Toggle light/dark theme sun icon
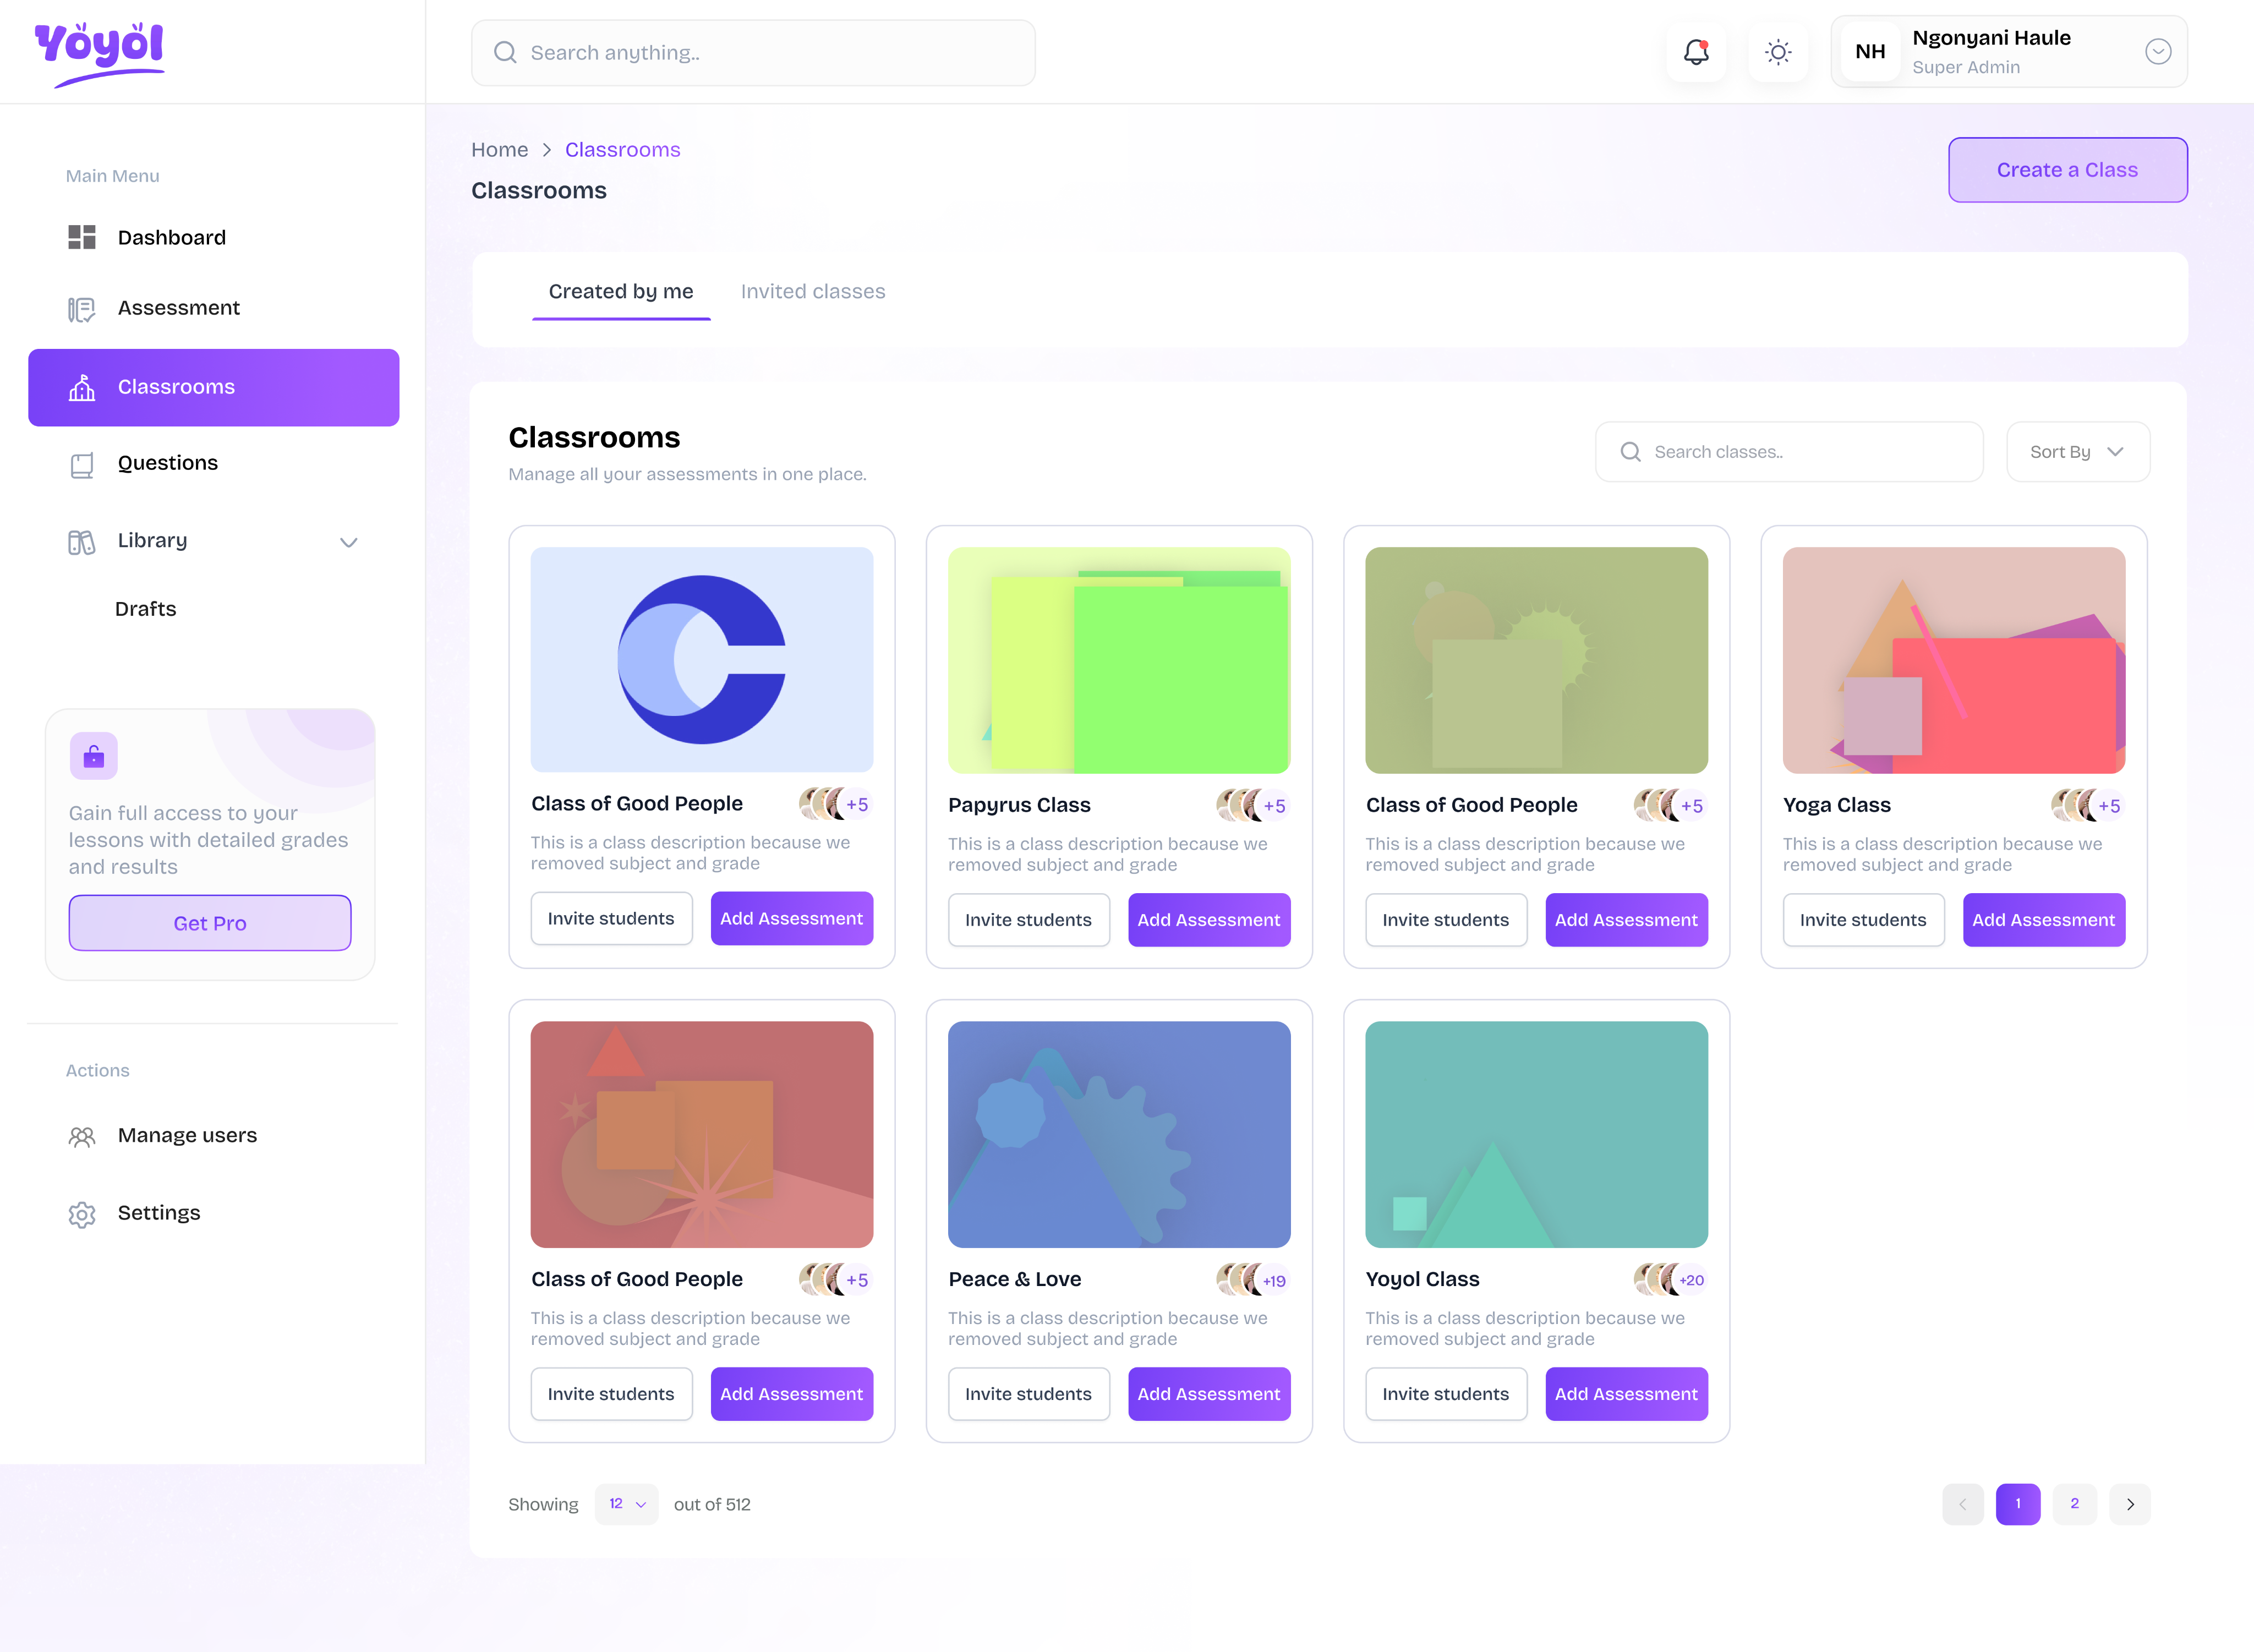The image size is (2254, 1652). click(x=1778, y=52)
